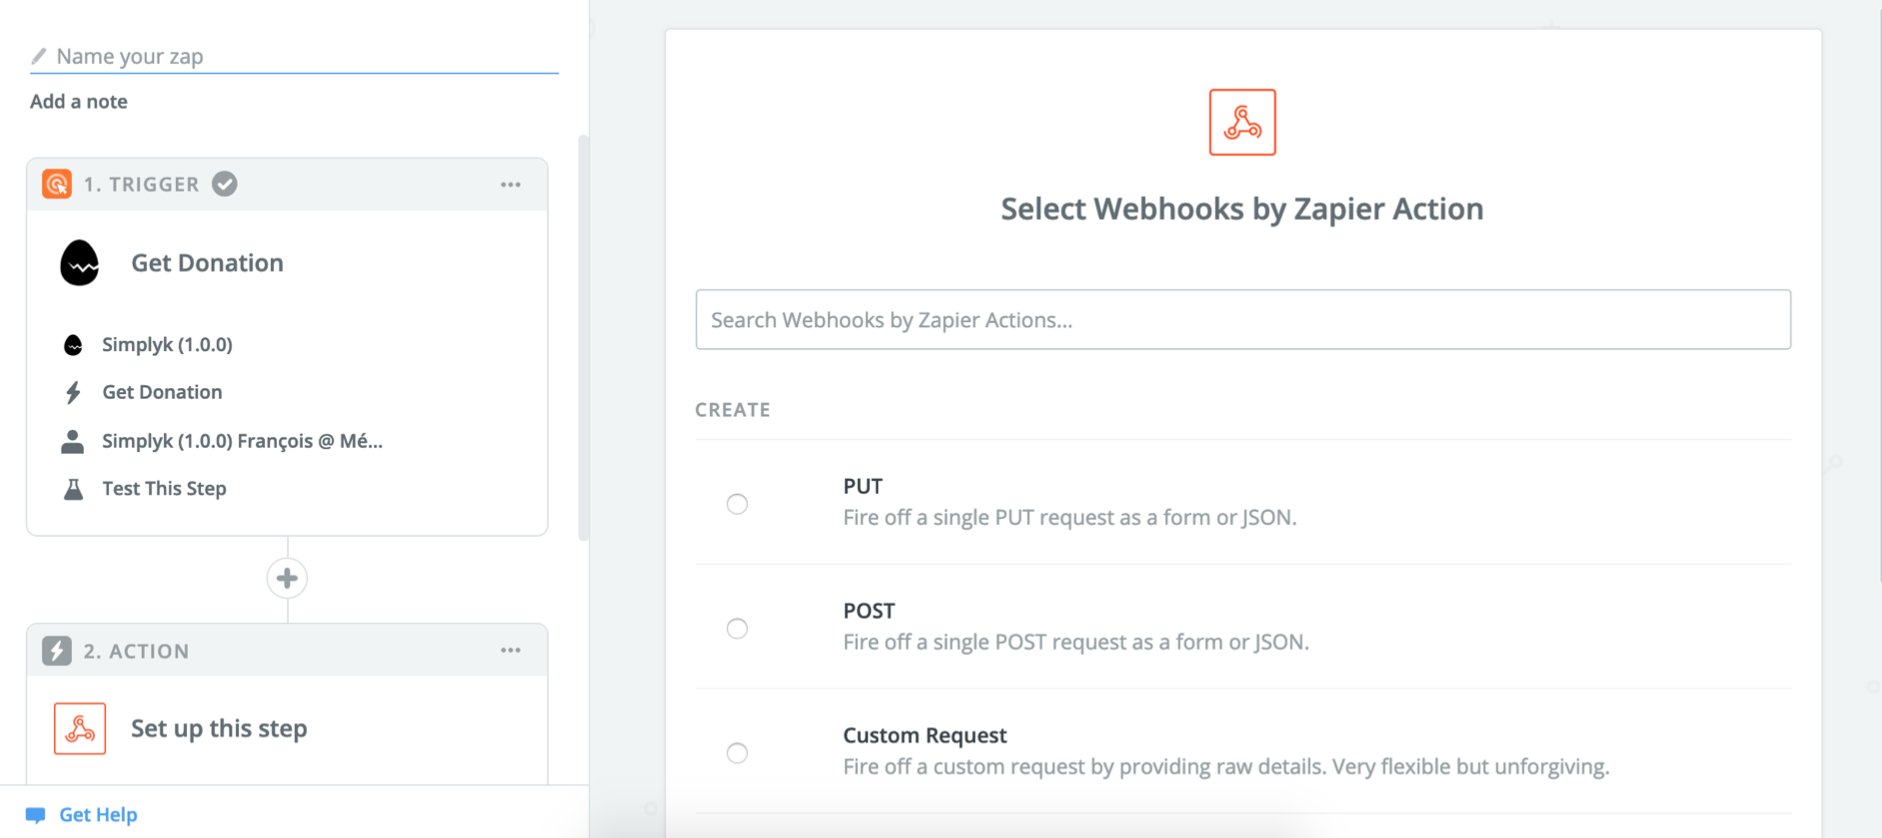Click the Webhooks icon beside Set up this step
This screenshot has width=1882, height=838.
tap(80, 729)
